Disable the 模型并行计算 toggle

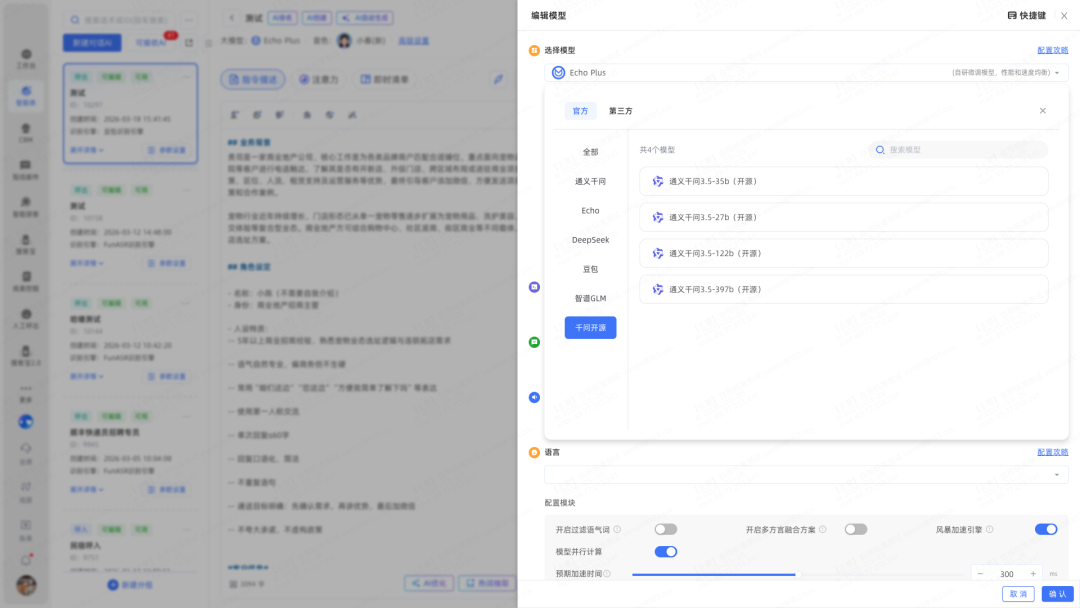coord(665,551)
